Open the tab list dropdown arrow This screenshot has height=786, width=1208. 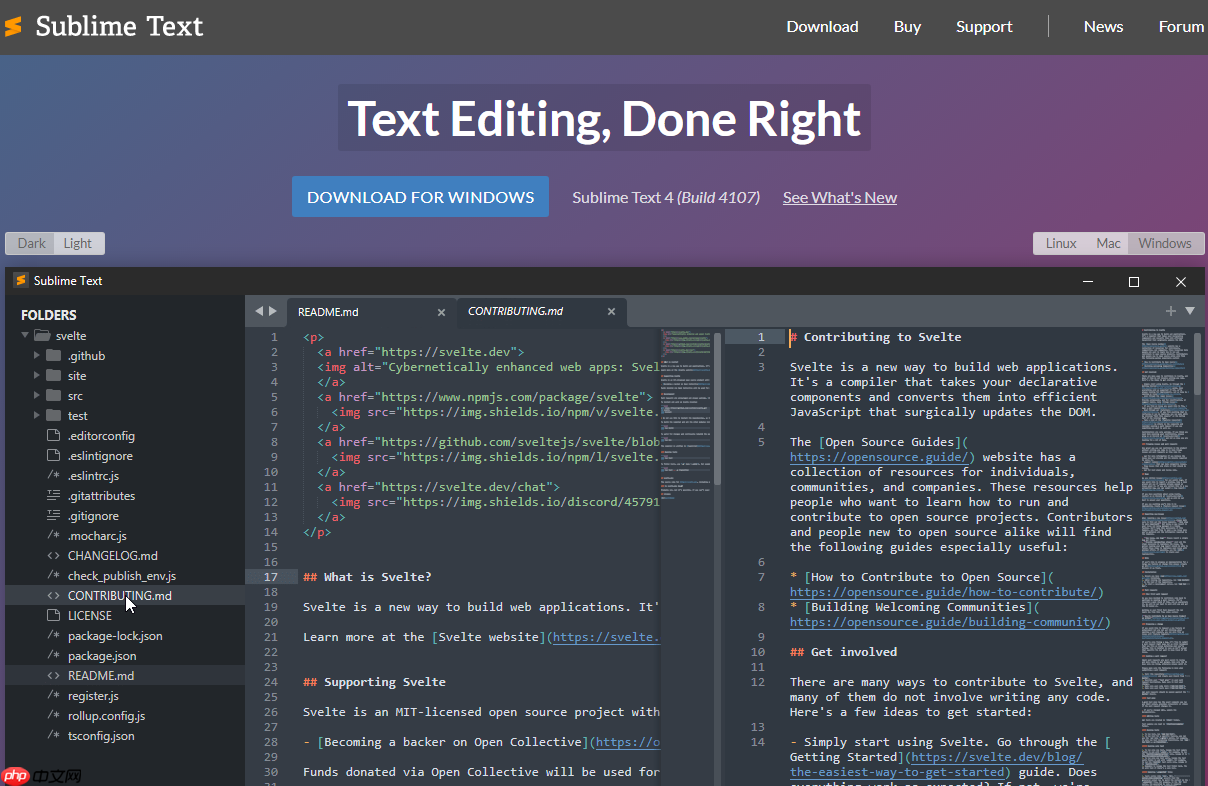(x=1190, y=311)
